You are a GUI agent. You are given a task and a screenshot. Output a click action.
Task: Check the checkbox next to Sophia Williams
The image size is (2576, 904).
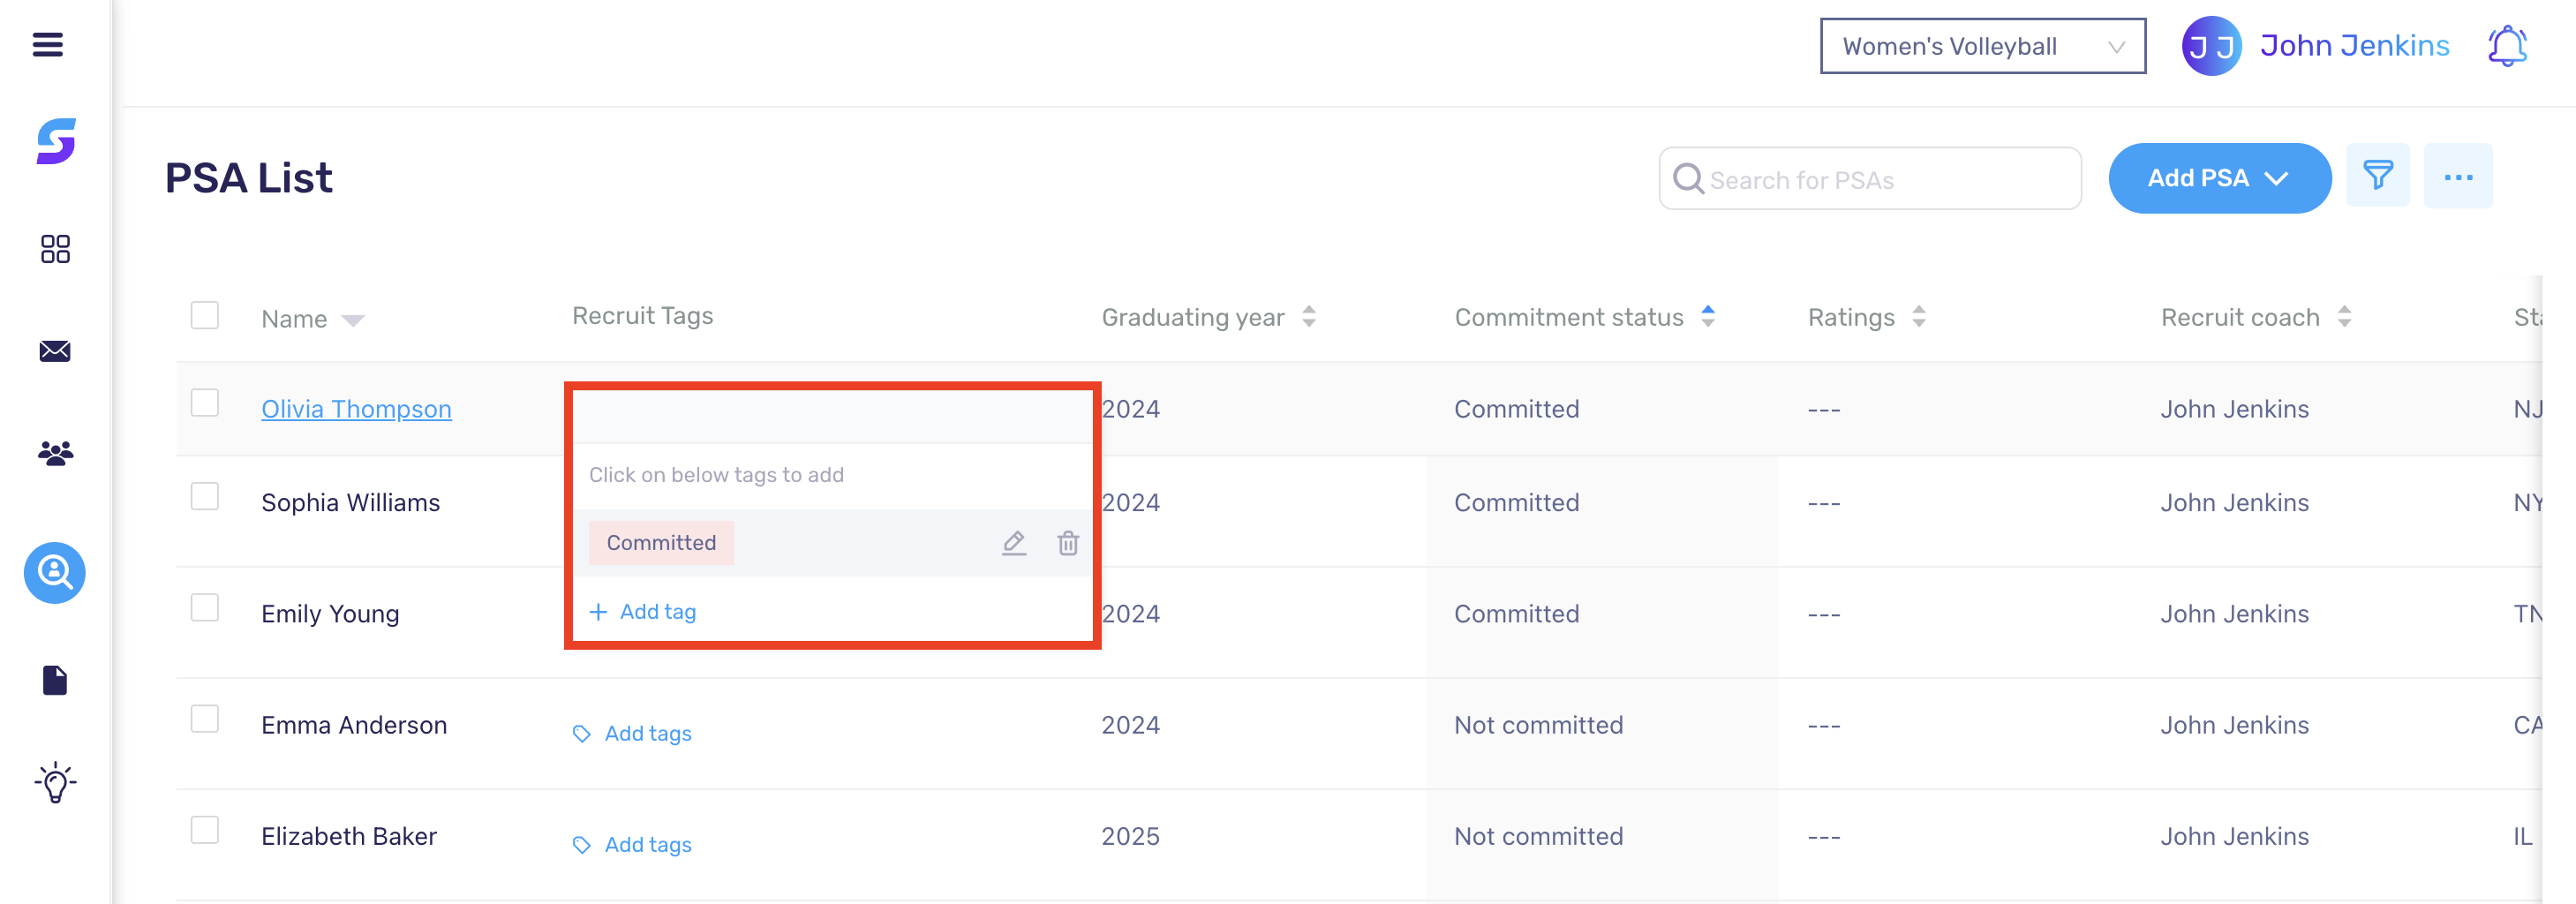coord(204,495)
